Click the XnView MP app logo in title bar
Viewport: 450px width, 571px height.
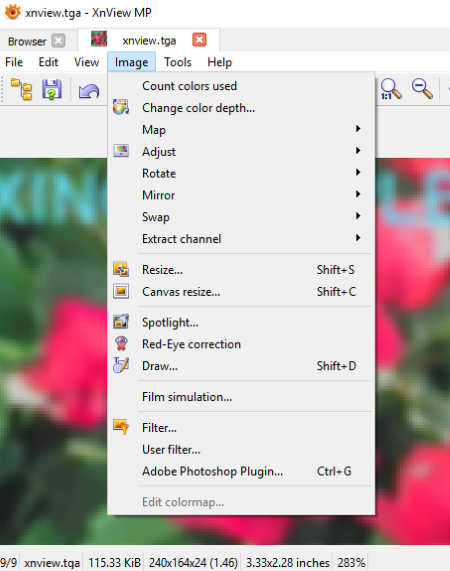(13, 12)
